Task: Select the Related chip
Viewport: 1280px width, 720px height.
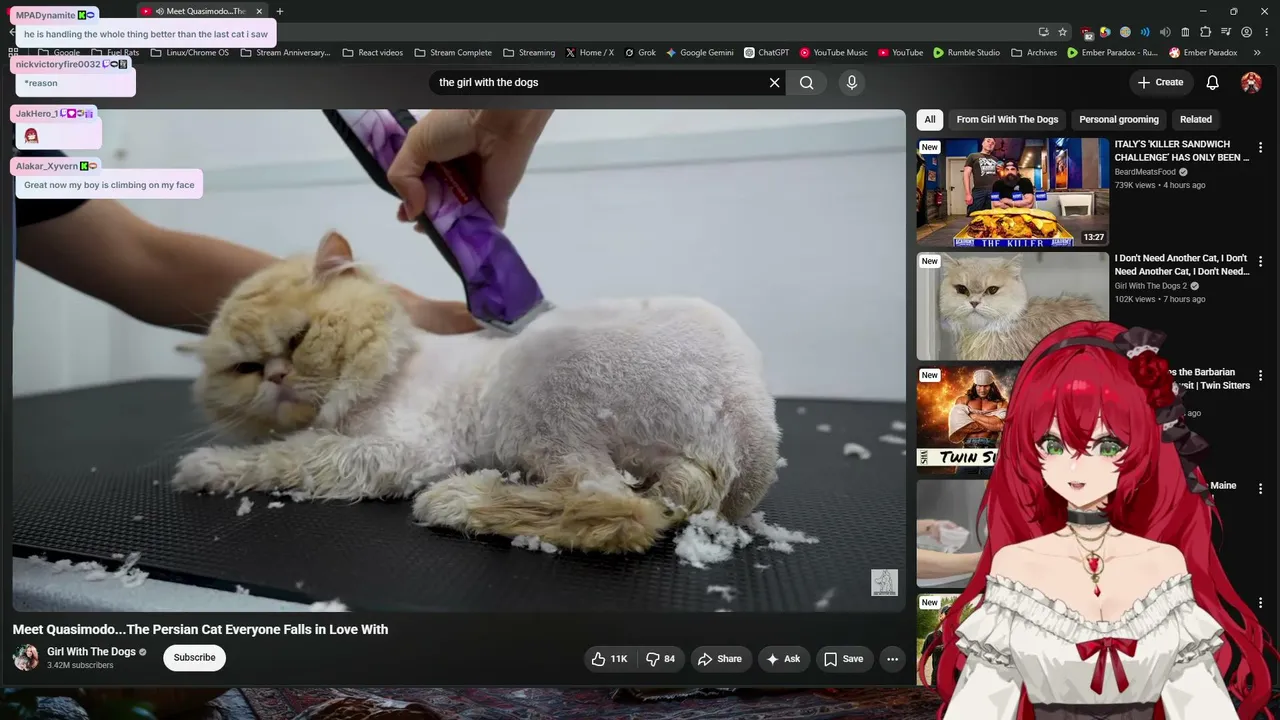Action: point(1195,120)
